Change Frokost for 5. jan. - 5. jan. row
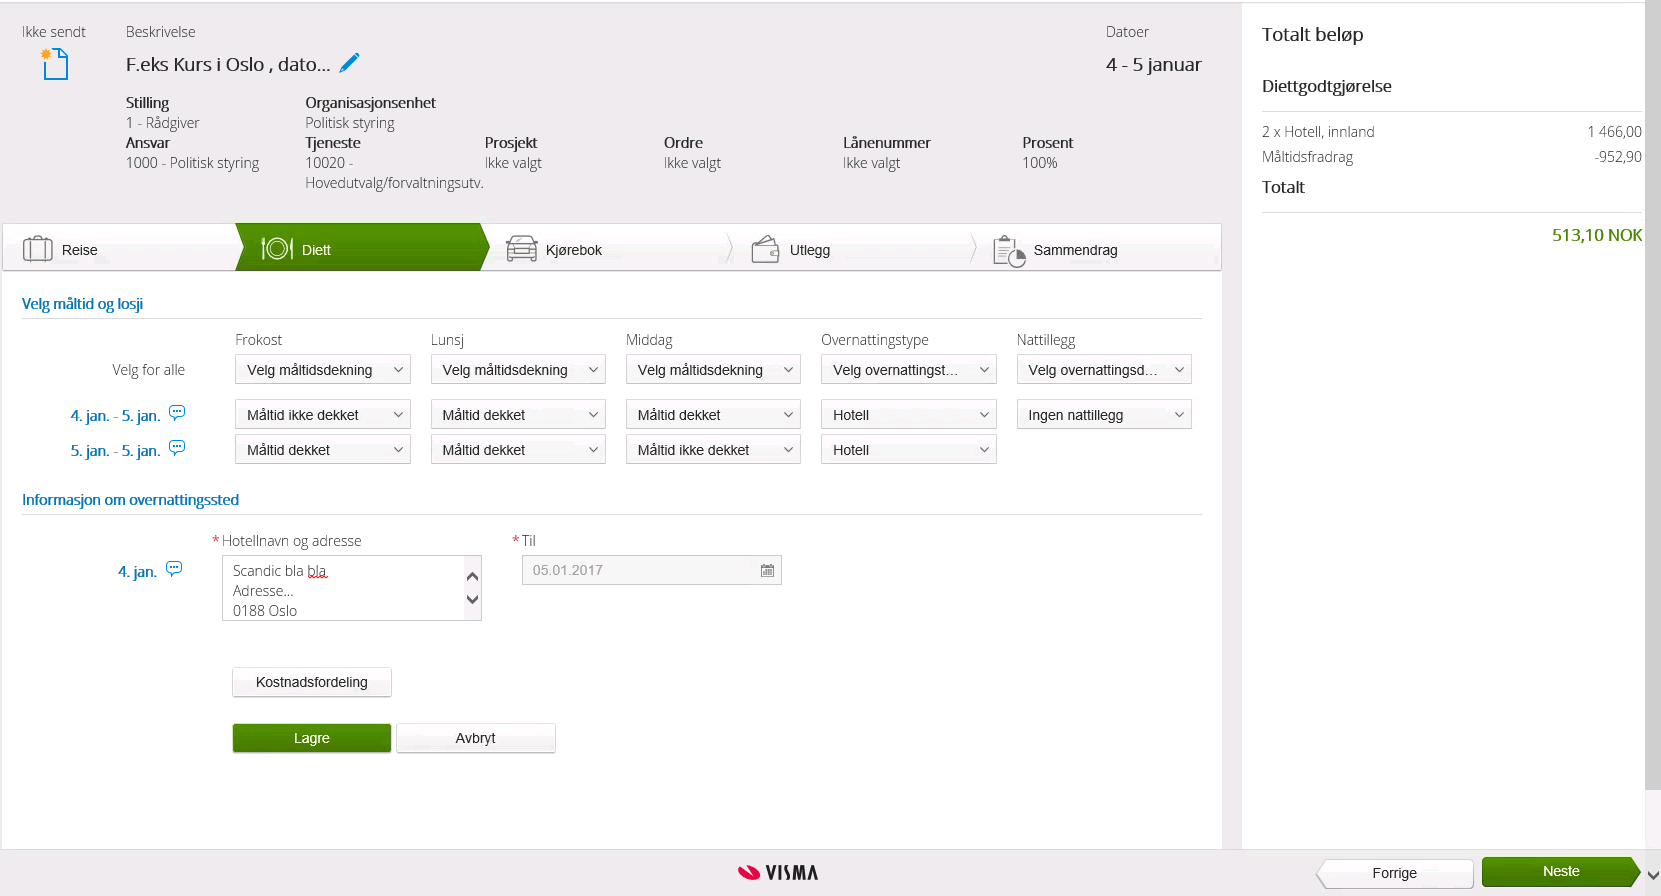 [323, 450]
